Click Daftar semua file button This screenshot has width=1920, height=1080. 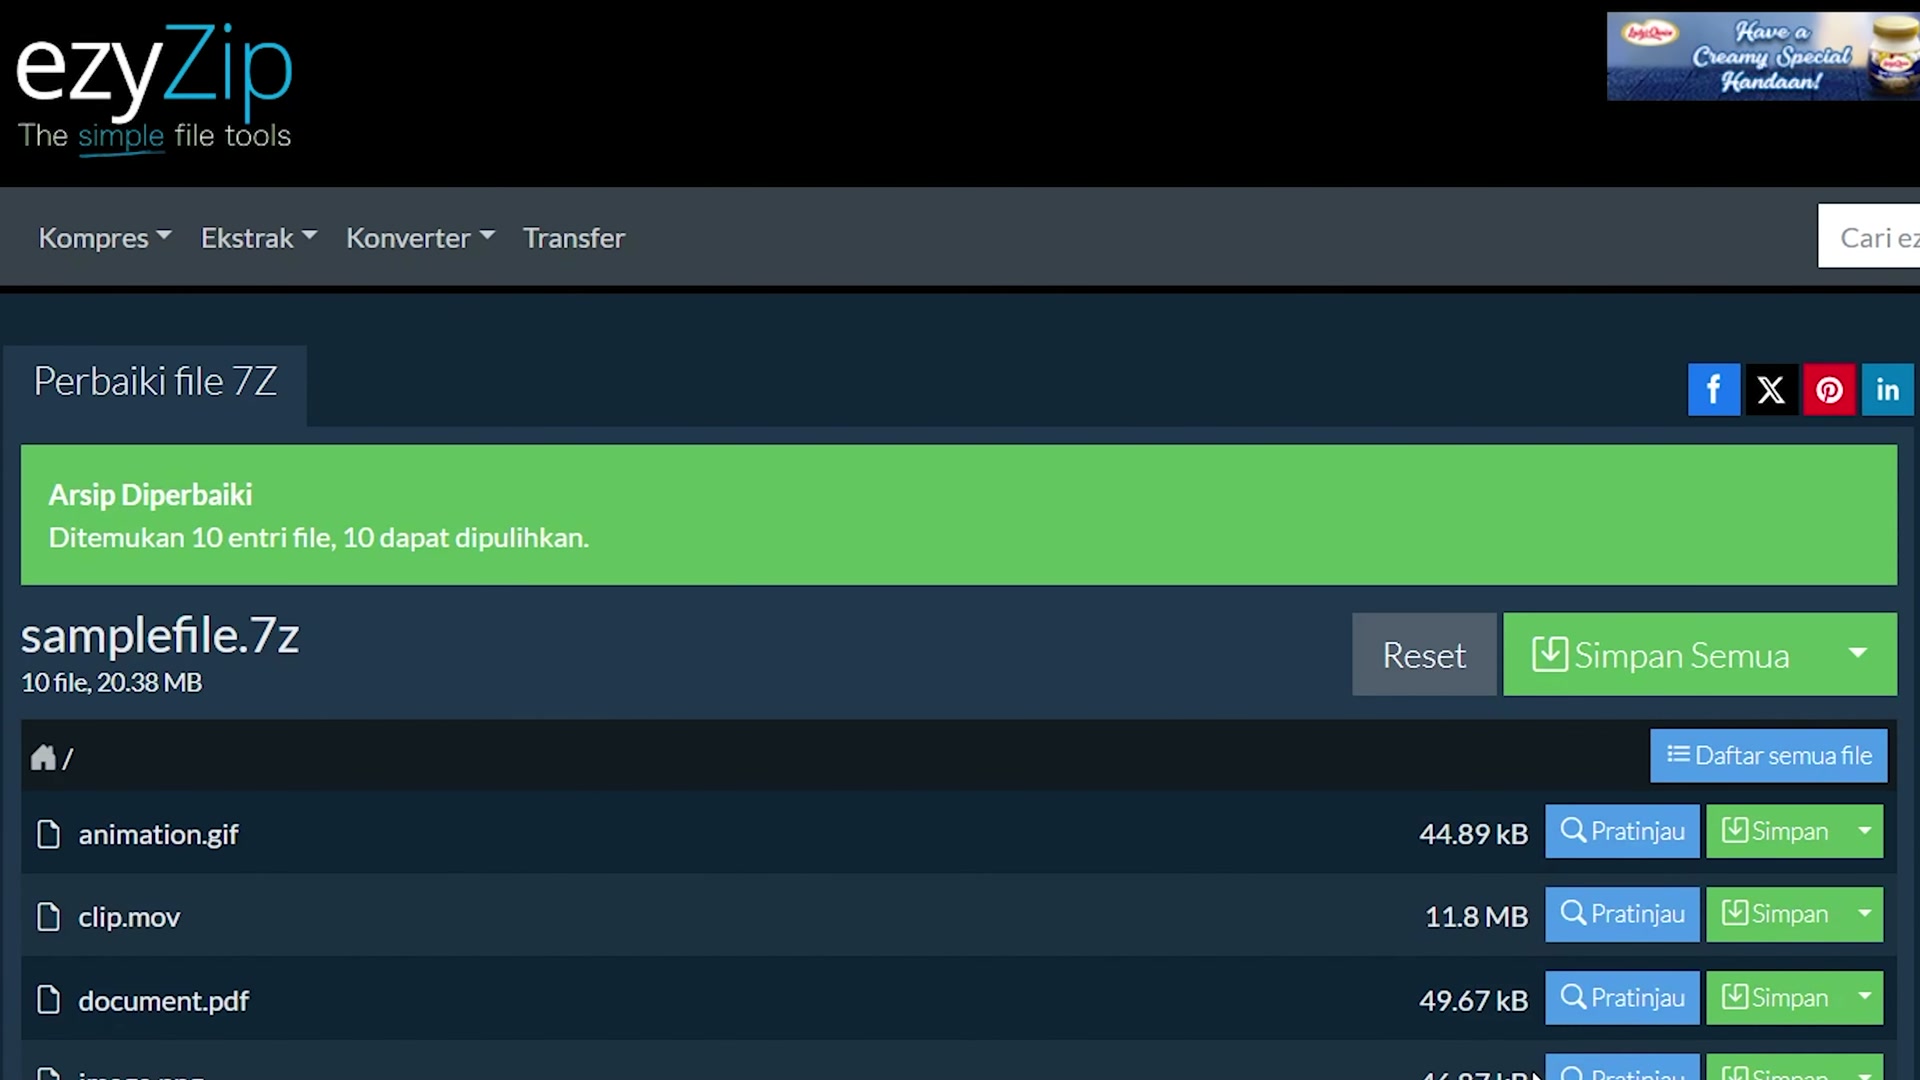[1768, 756]
